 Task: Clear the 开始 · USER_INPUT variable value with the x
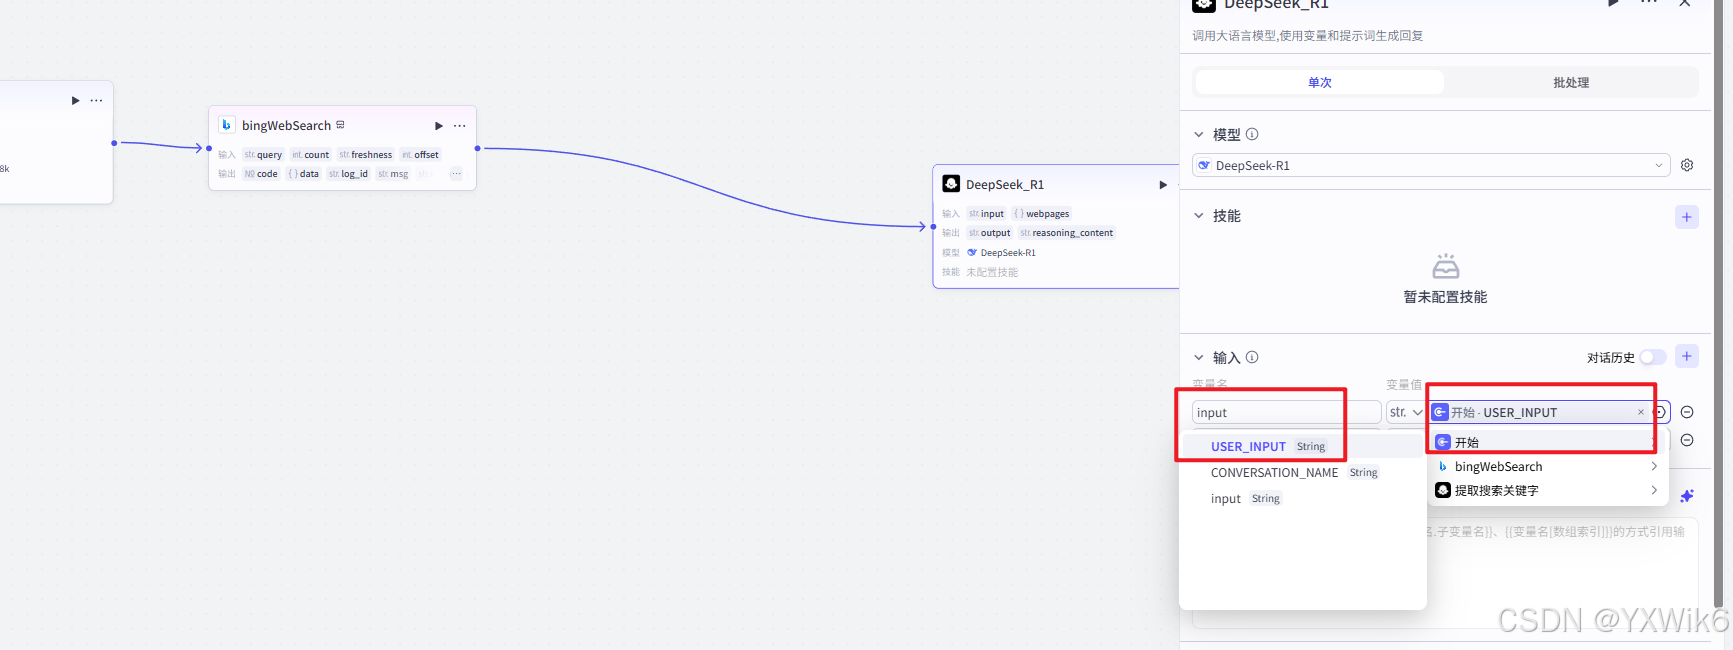pos(1641,412)
